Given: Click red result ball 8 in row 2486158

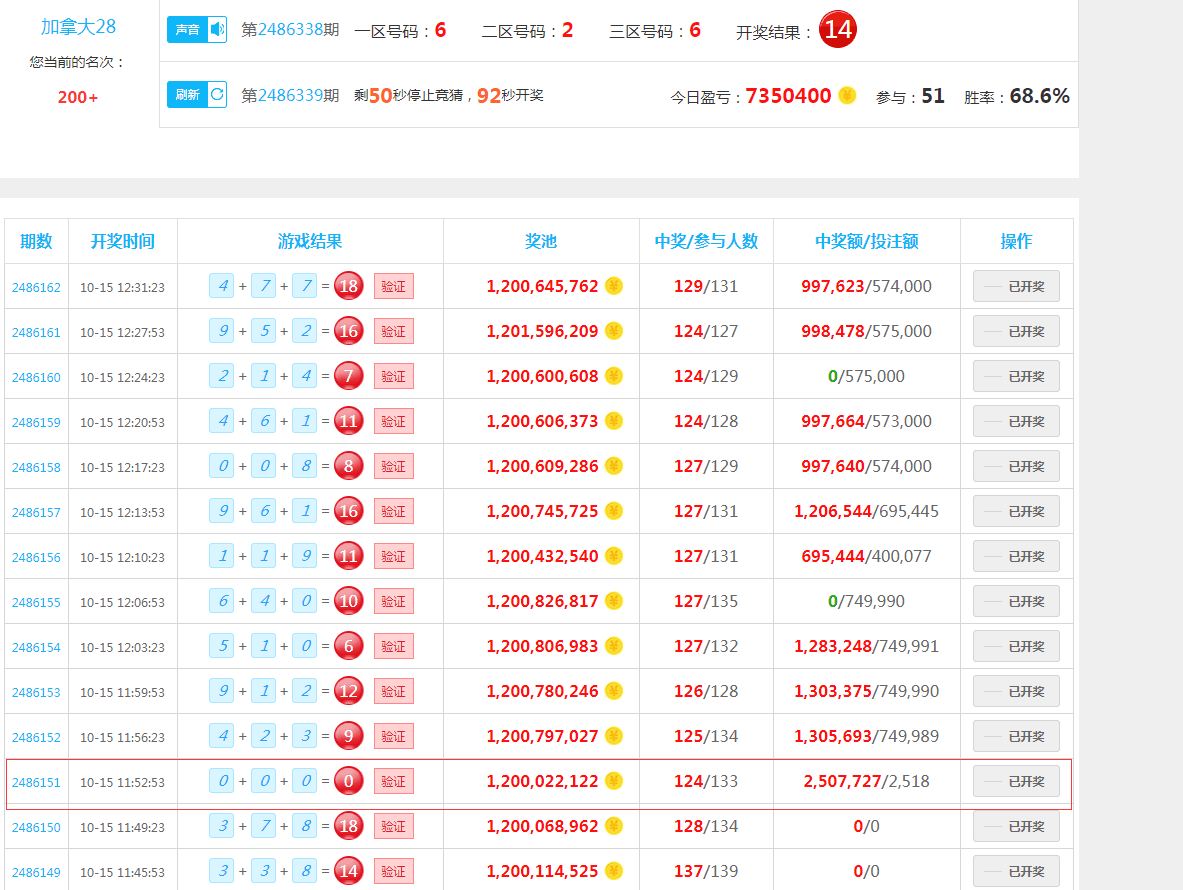Looking at the screenshot, I should [x=349, y=466].
